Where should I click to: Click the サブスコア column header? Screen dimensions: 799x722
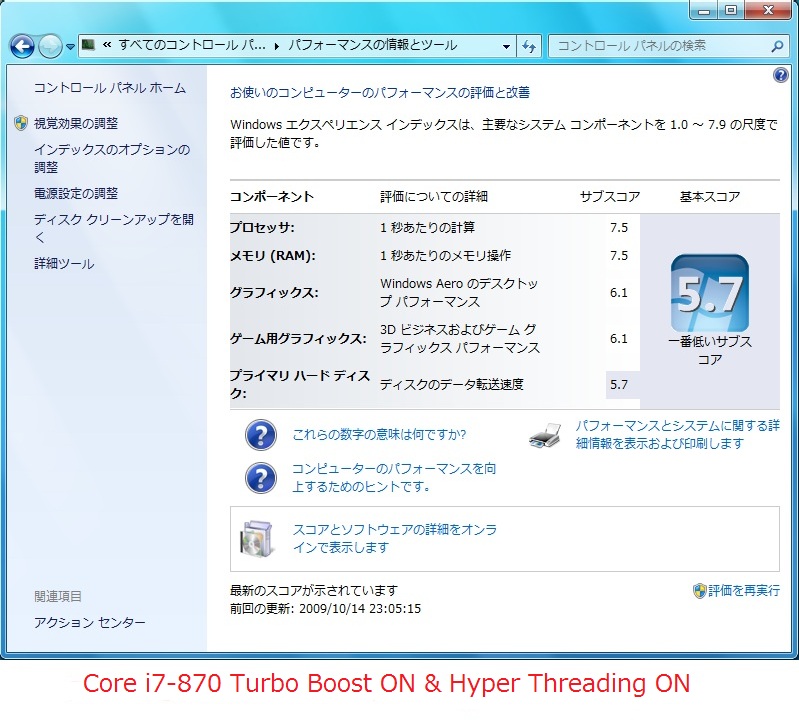tap(610, 197)
